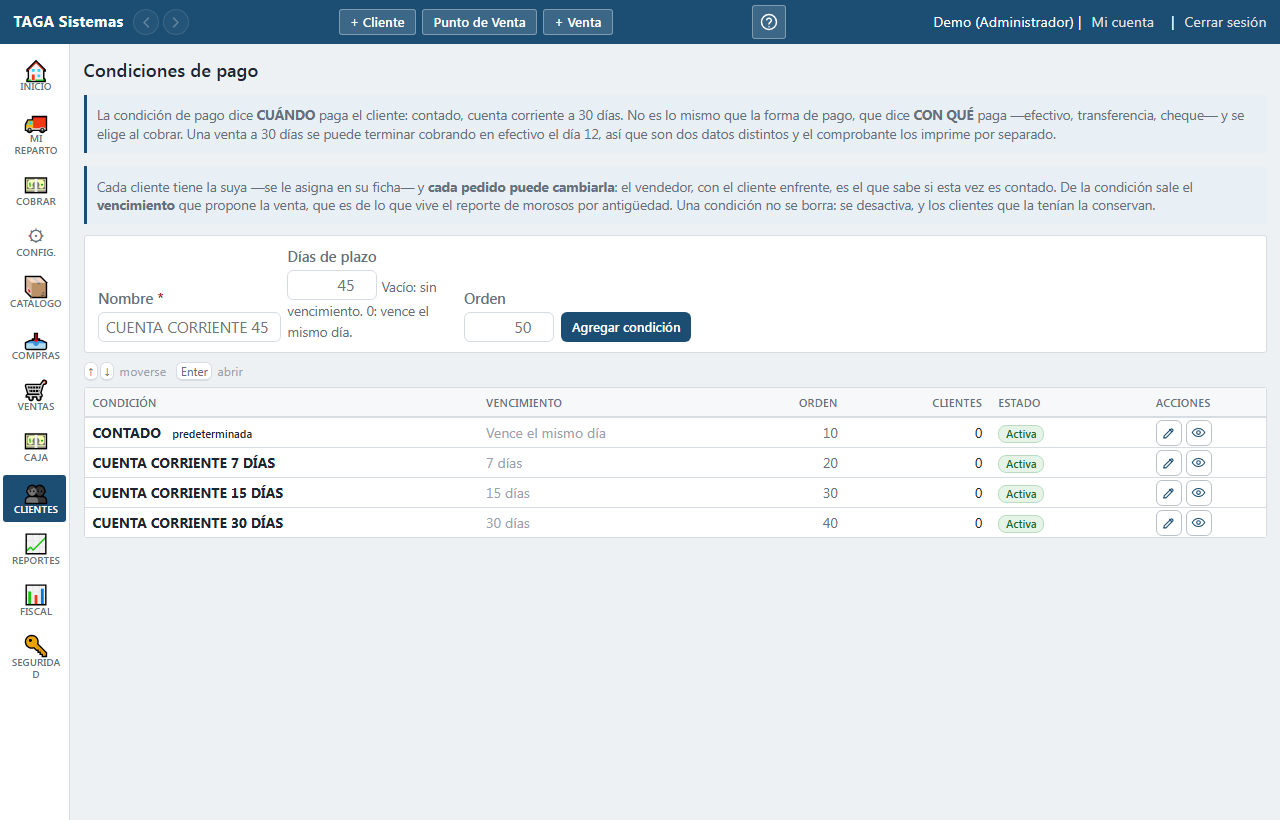Click 'Vence el mismo día' cell

click(x=546, y=433)
